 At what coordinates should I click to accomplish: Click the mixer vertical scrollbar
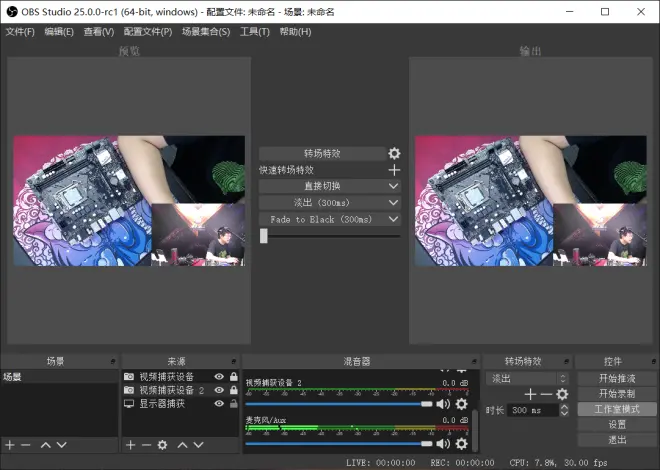tap(475, 429)
